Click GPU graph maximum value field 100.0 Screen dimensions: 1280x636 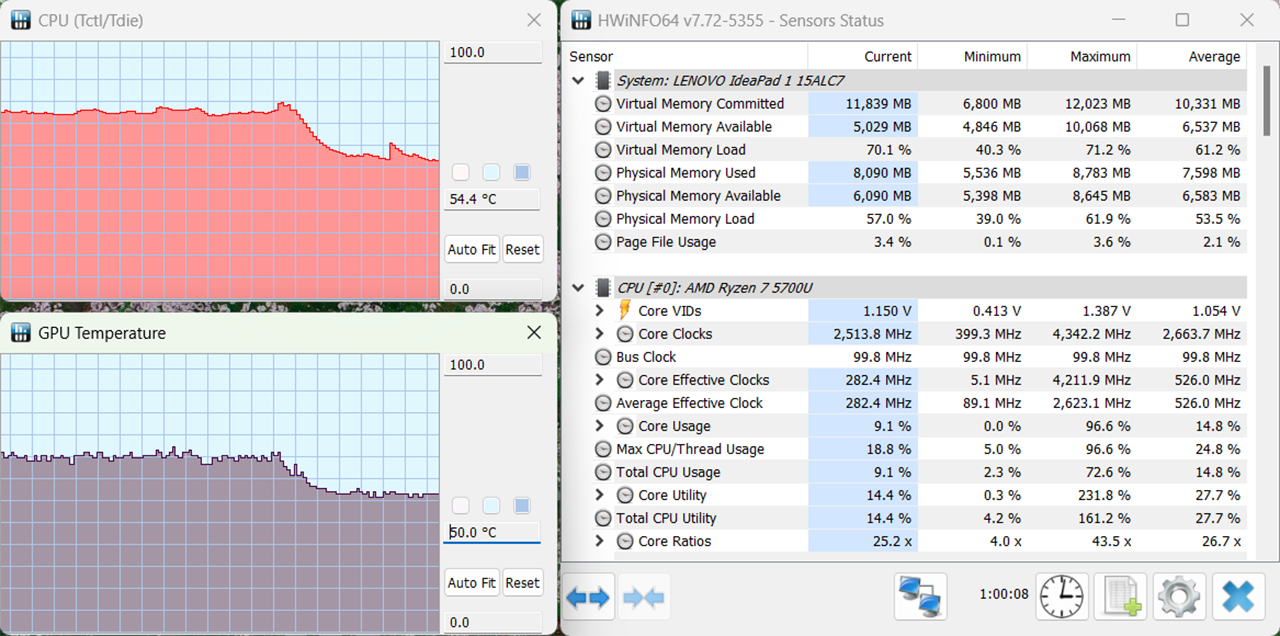coord(493,365)
